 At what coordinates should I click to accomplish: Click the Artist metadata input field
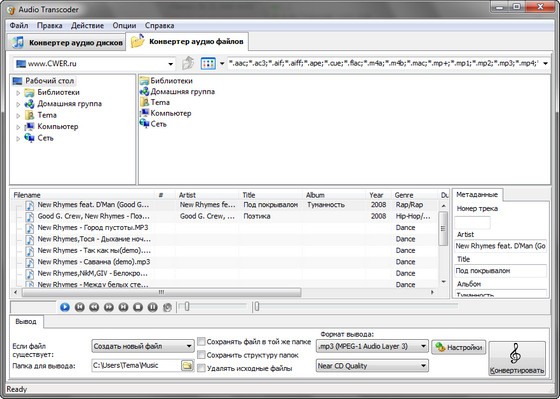click(501, 246)
